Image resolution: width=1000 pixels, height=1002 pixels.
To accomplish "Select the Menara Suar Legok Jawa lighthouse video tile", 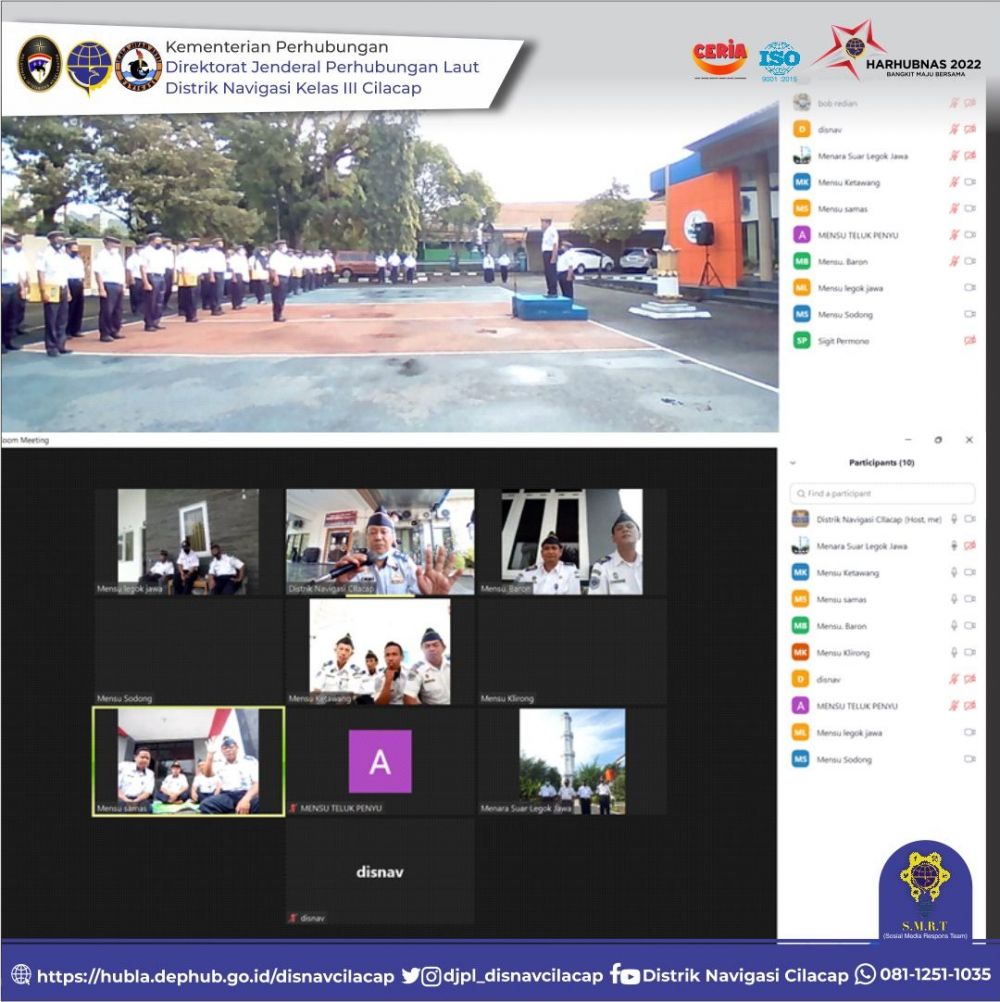I will tap(572, 761).
